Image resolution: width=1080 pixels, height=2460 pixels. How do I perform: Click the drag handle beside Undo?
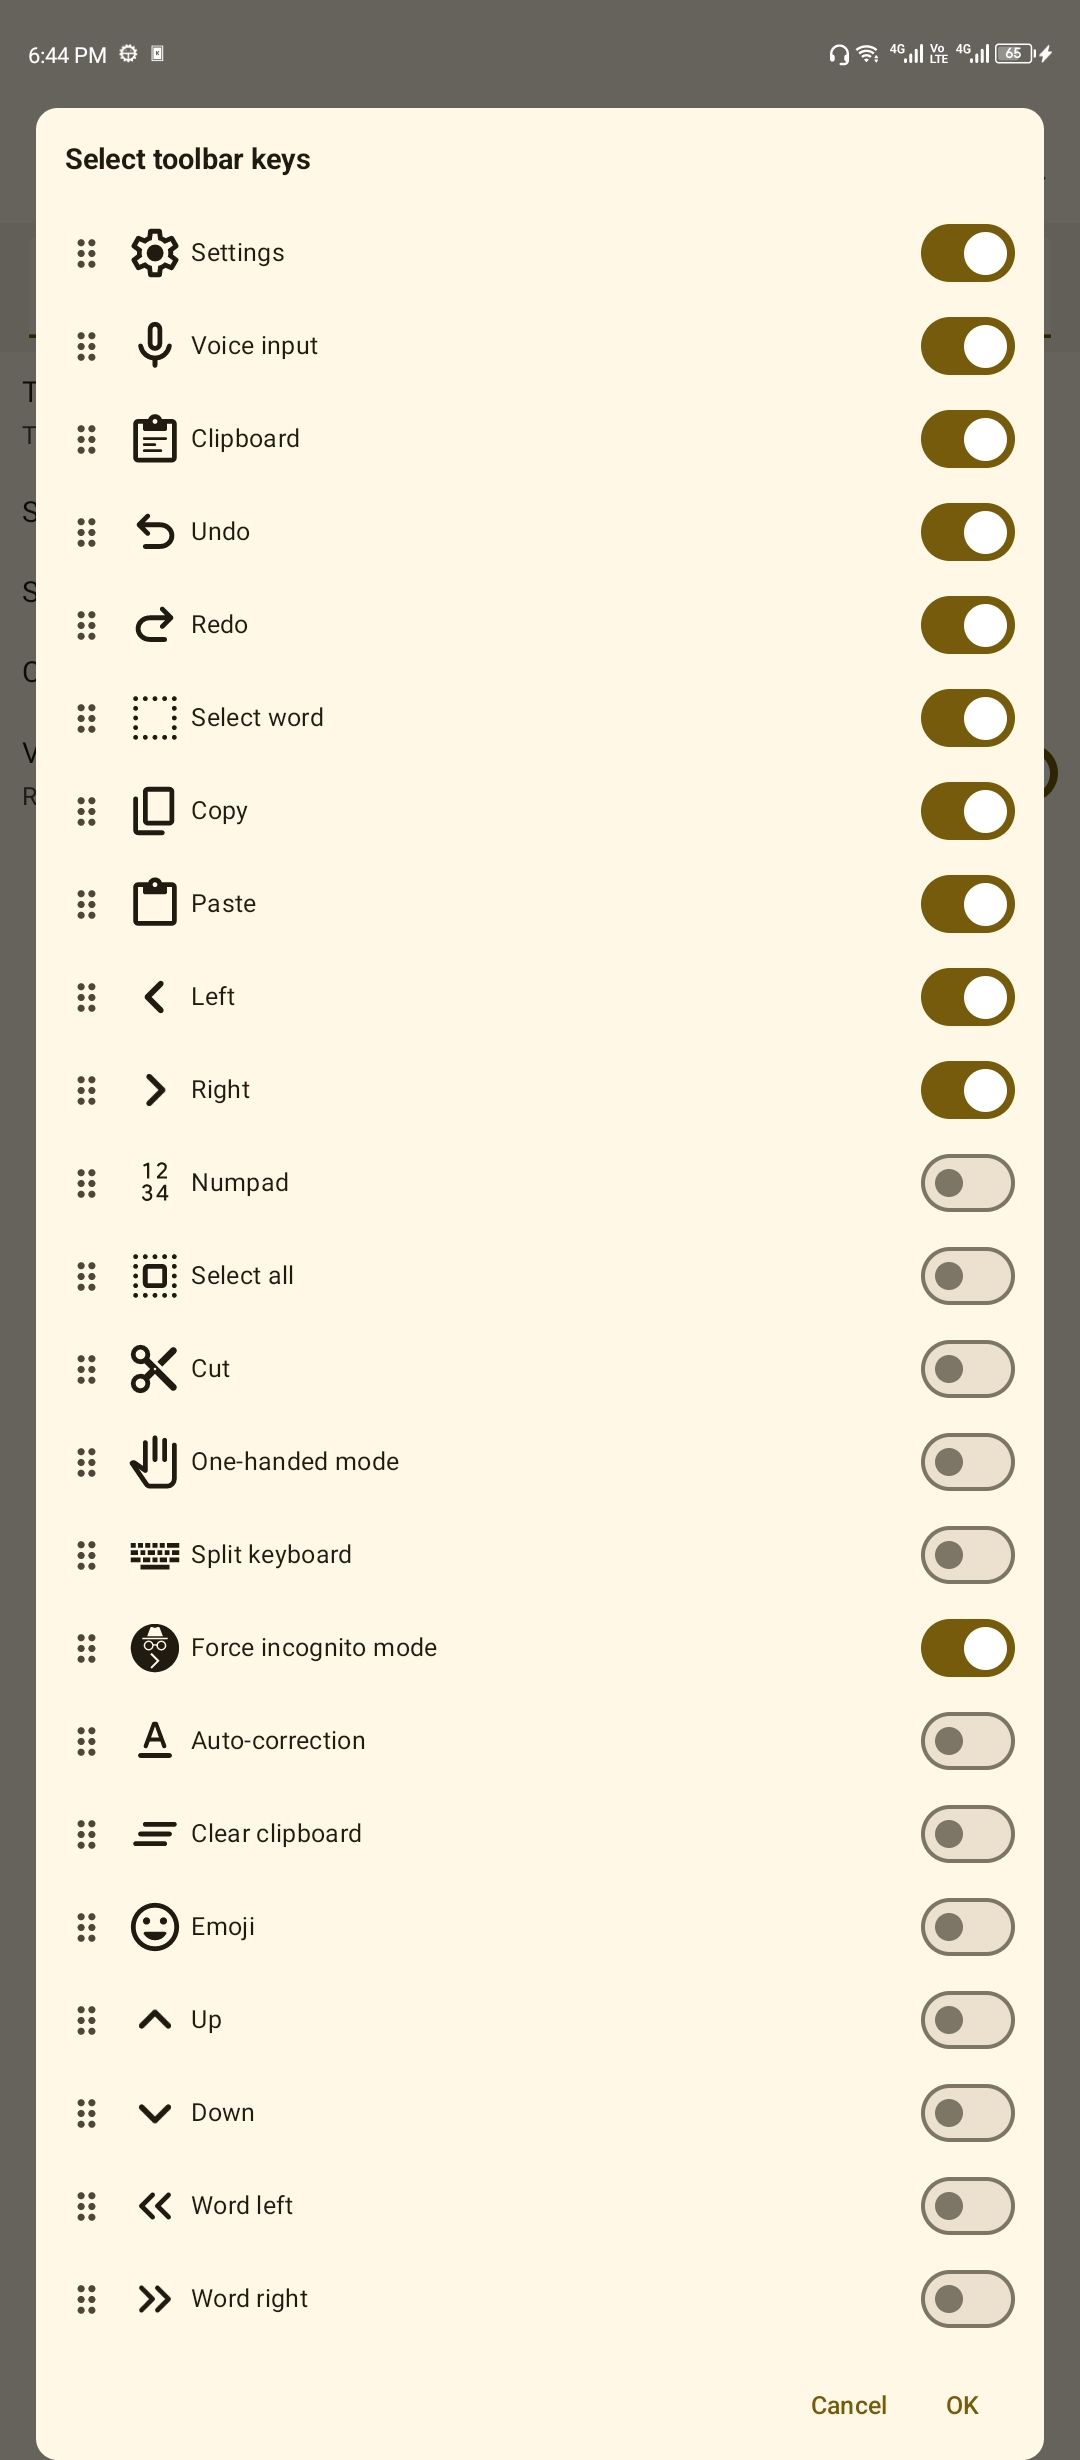87,532
